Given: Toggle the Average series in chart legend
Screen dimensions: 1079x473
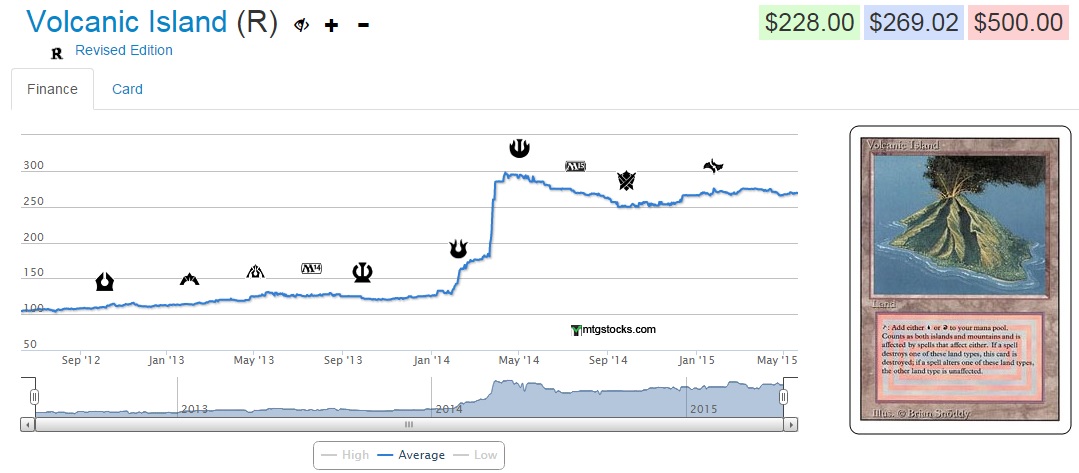Looking at the screenshot, I should coord(410,455).
